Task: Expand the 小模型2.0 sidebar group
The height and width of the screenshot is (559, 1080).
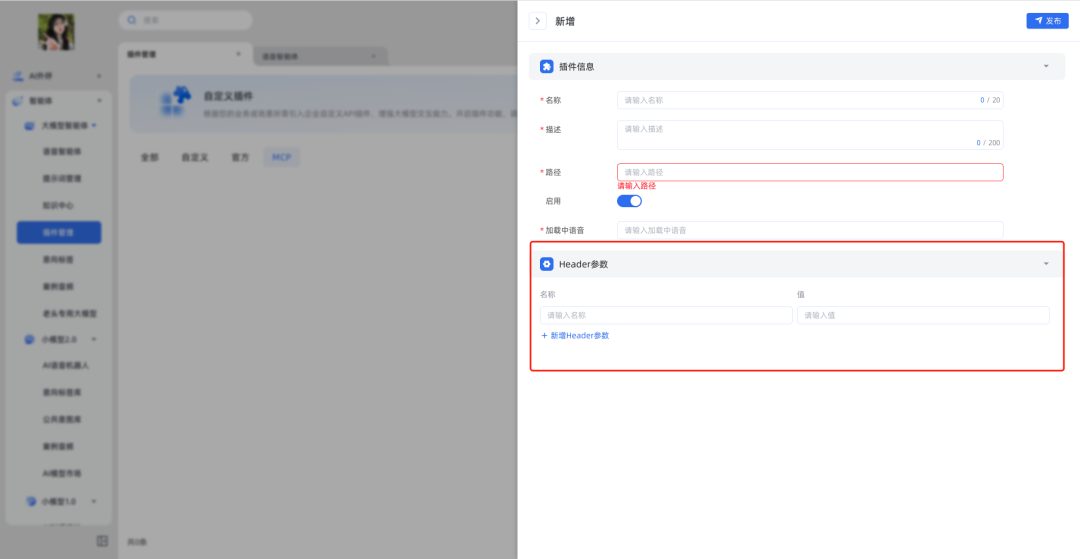Action: click(x=93, y=339)
